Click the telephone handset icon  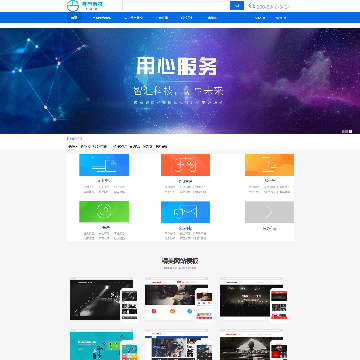[252, 6]
